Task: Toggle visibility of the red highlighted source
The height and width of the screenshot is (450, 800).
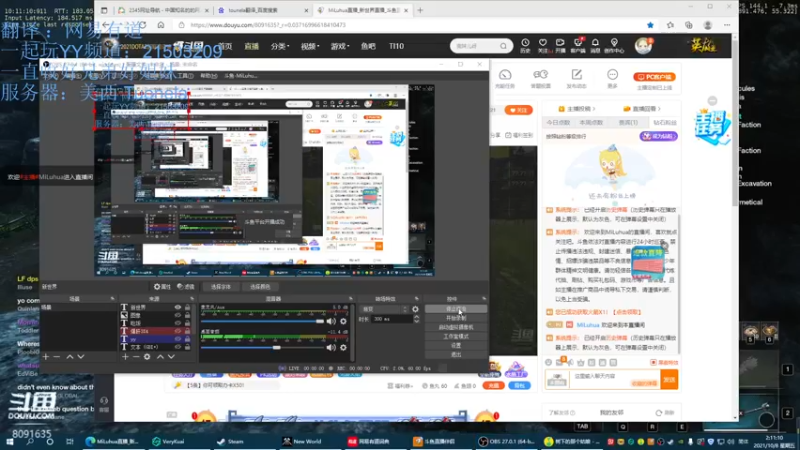Action: point(178,331)
